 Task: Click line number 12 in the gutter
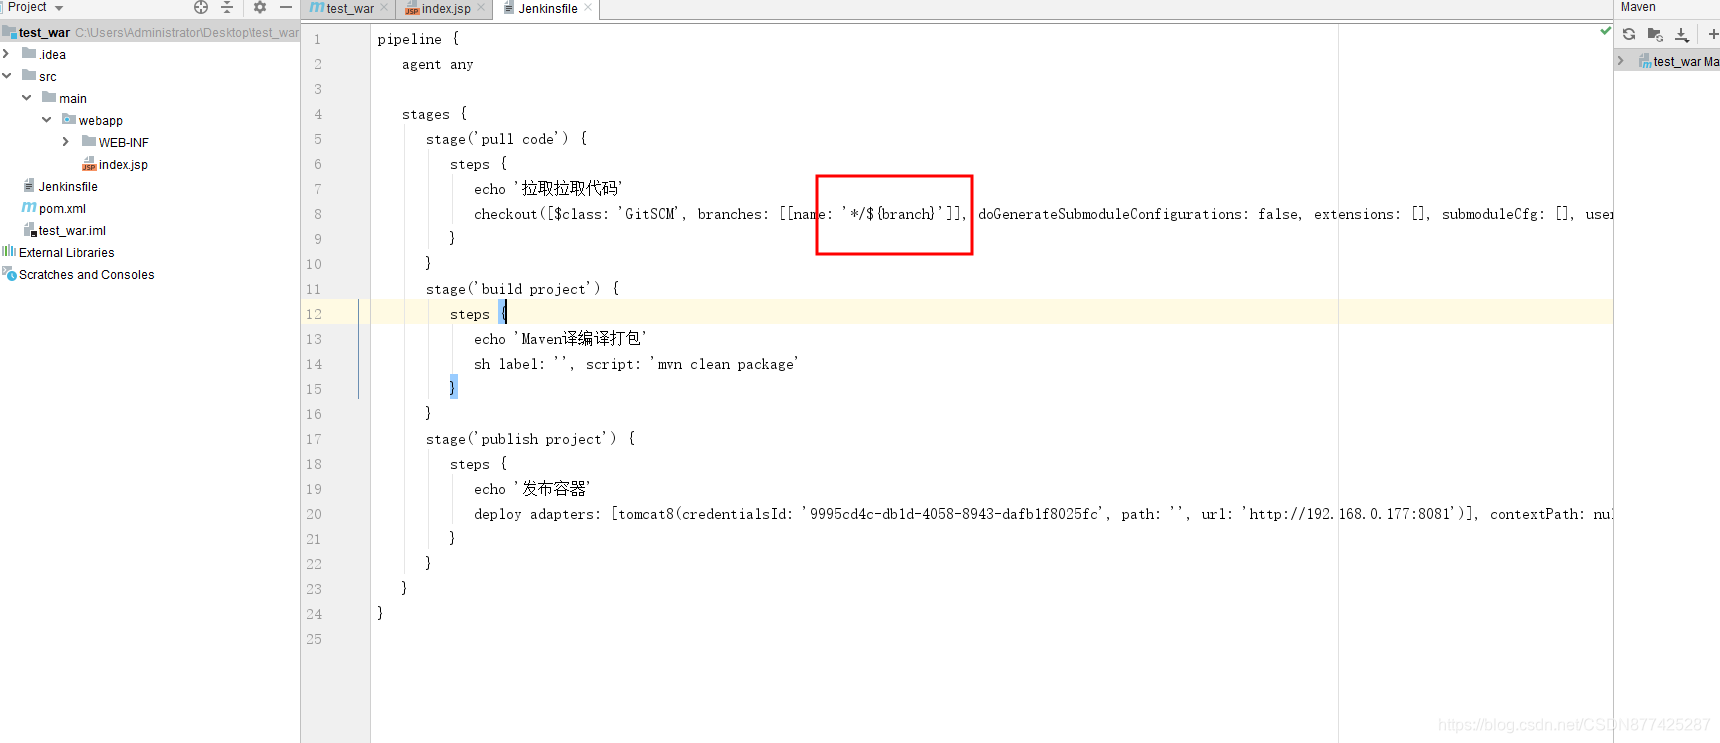tap(314, 314)
